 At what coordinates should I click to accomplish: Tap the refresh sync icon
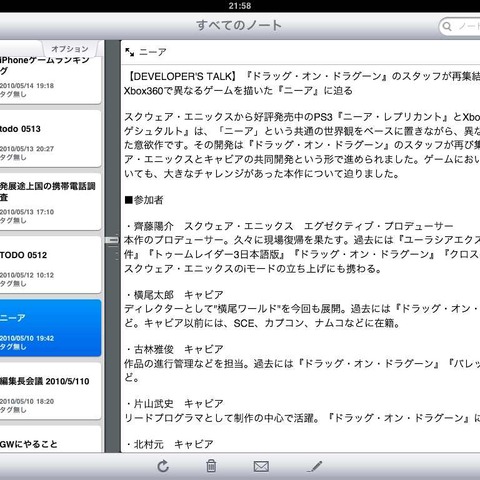click(163, 466)
